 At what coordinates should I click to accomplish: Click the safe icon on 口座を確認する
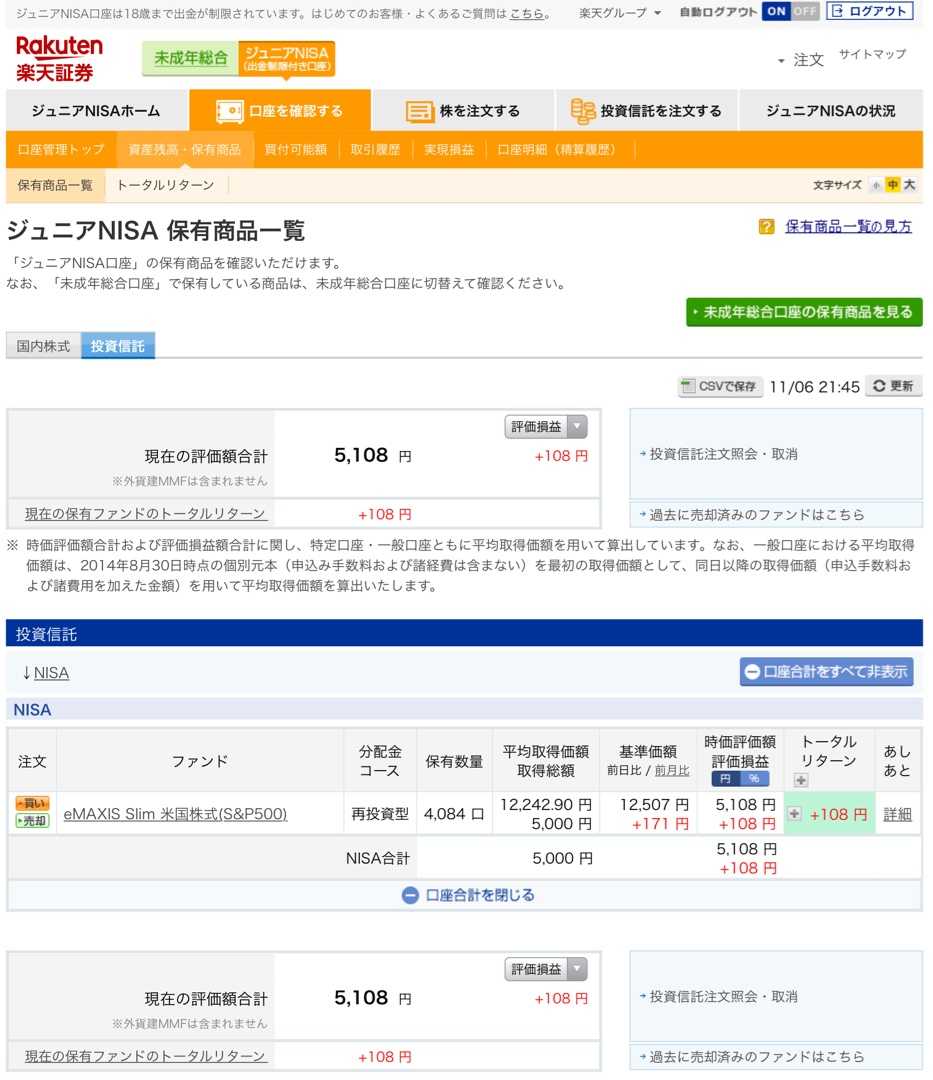[x=229, y=111]
